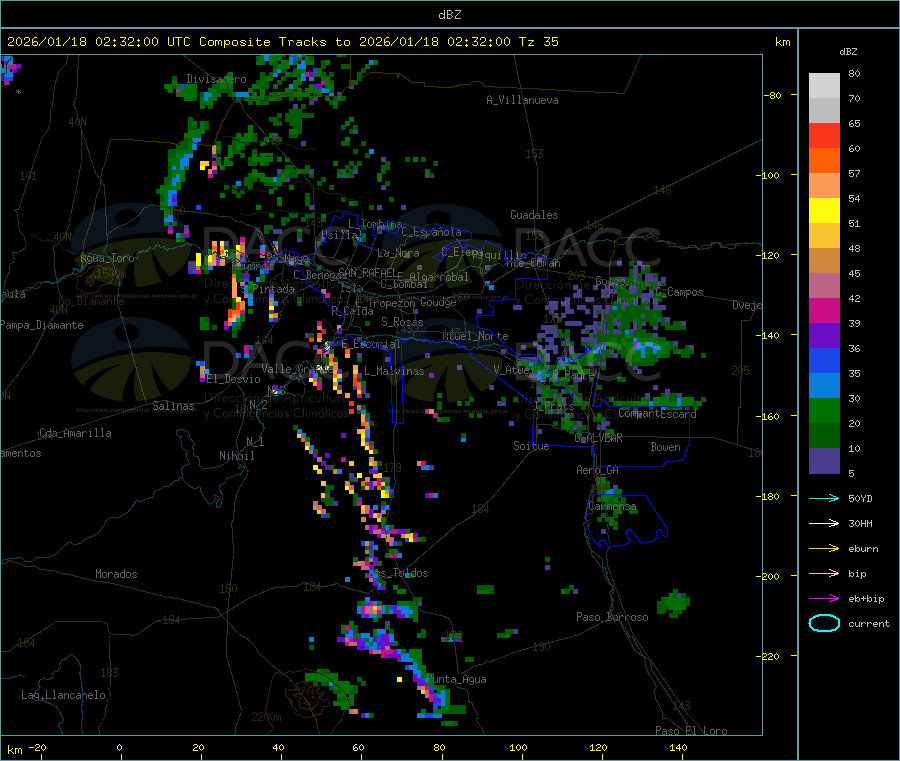Click the S_Rosas map label
Image resolution: width=900 pixels, height=761 pixels.
[x=402, y=322]
